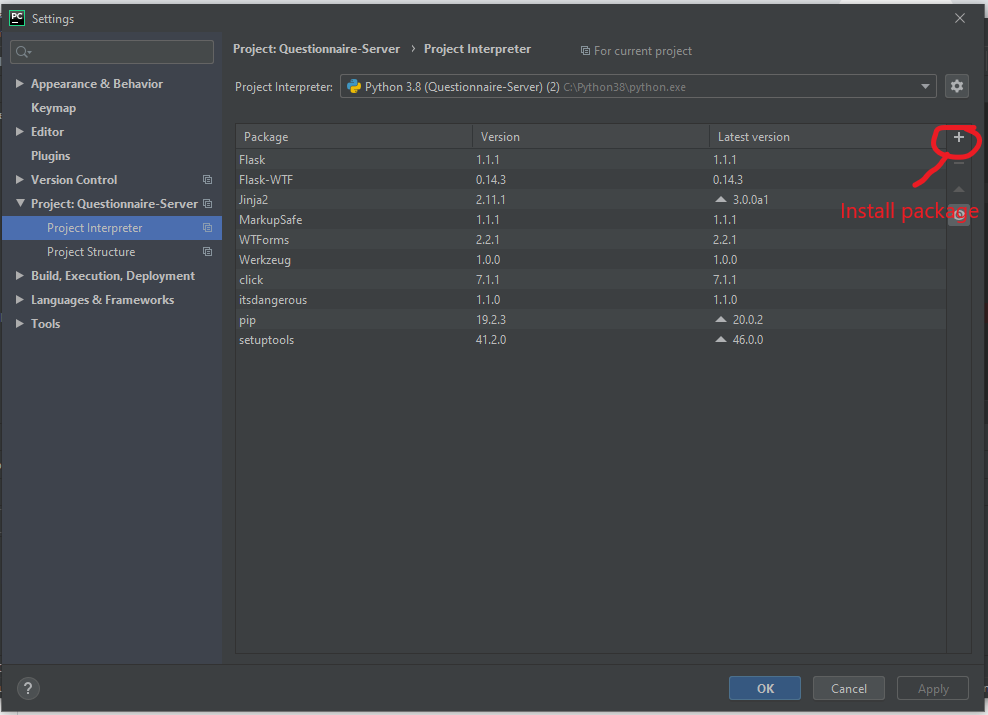Click the Python logo in interpreter field
988x715 pixels.
(353, 86)
